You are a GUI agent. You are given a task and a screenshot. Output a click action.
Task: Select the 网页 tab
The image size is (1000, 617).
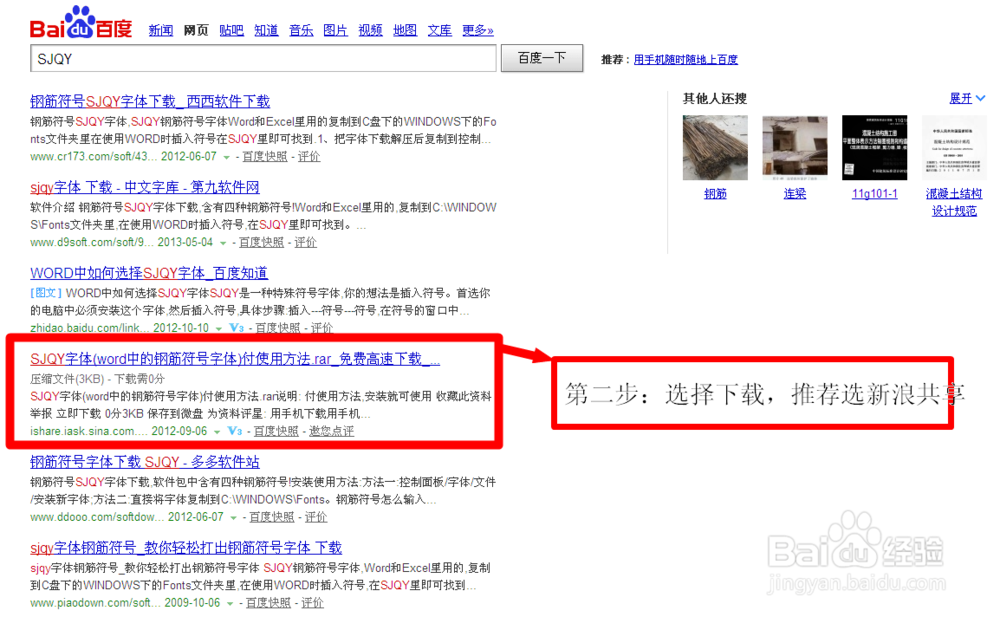[x=196, y=30]
